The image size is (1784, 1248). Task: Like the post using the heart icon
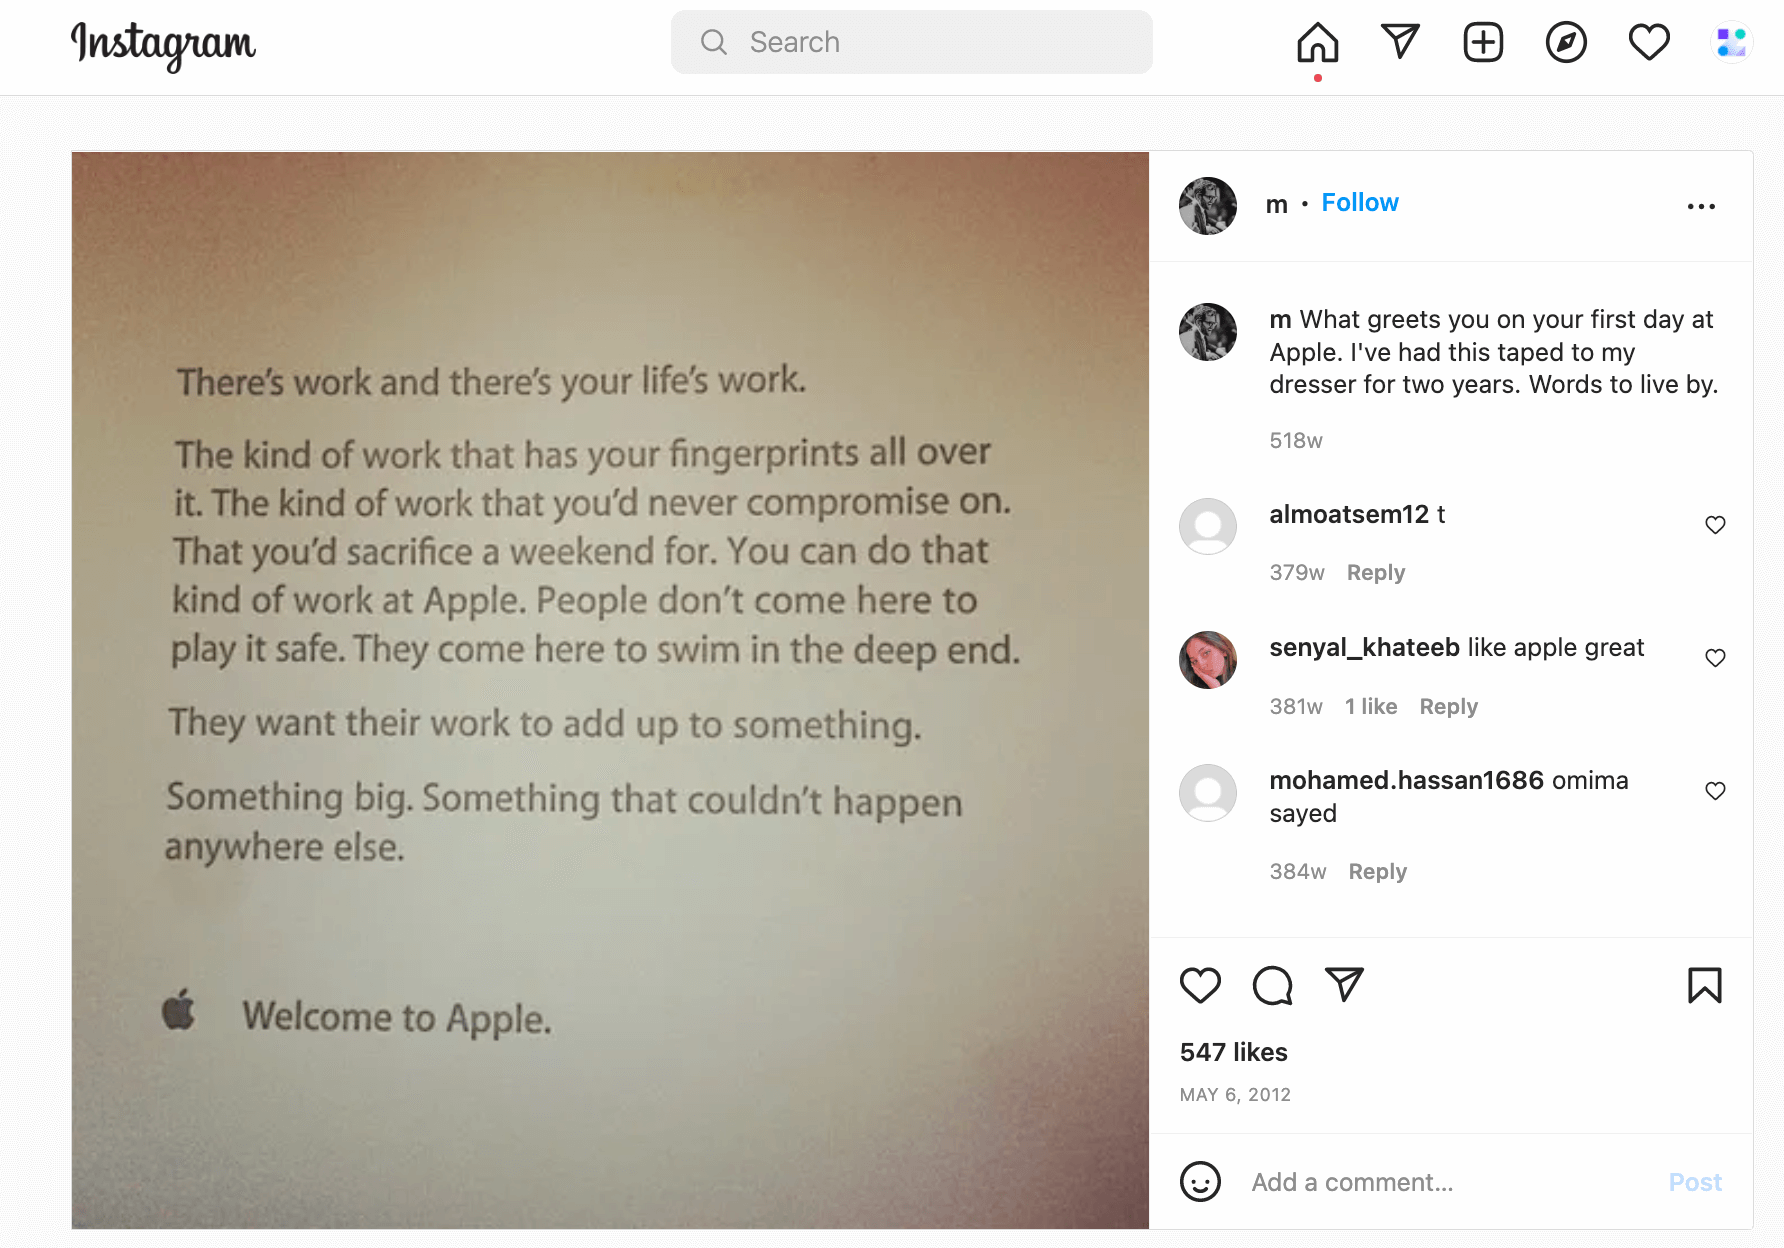coord(1200,986)
